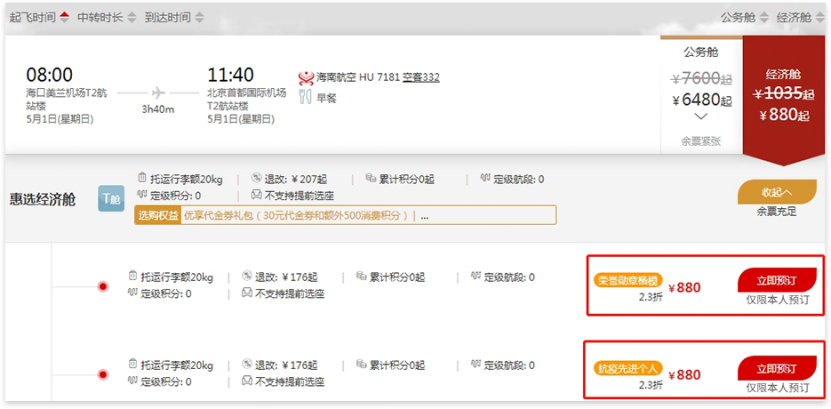
Task: Click points icon beside 累计积分0起 in first fare row
Action: 361,276
